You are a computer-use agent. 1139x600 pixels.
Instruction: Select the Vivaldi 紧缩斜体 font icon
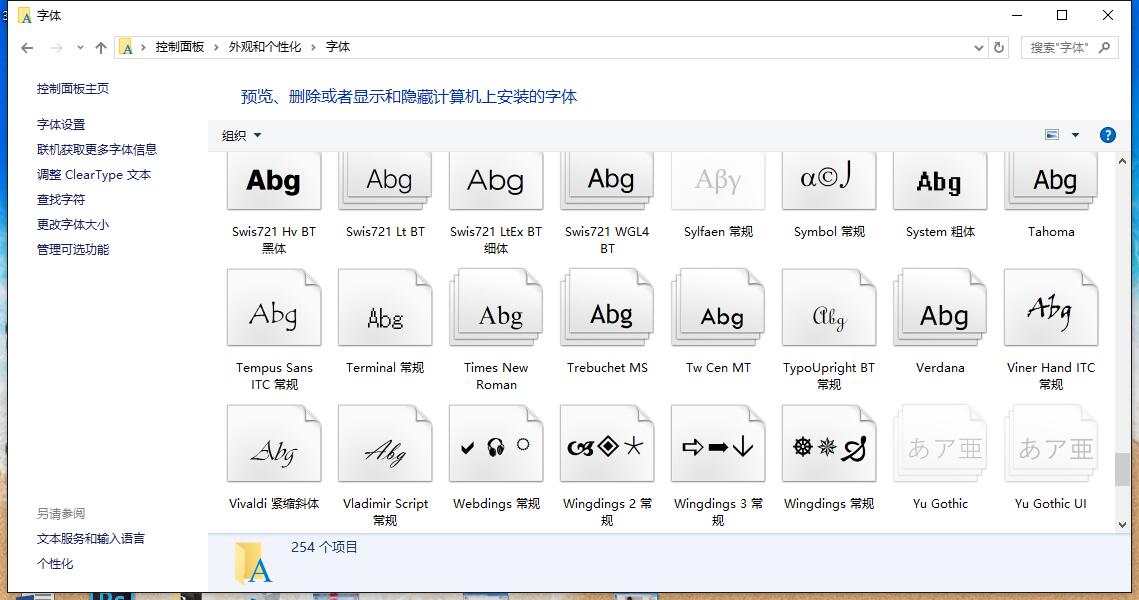[x=274, y=444]
